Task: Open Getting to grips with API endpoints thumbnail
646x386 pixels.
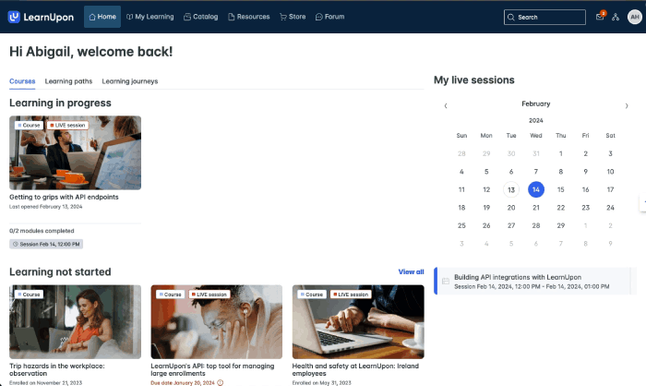Action: click(x=75, y=153)
